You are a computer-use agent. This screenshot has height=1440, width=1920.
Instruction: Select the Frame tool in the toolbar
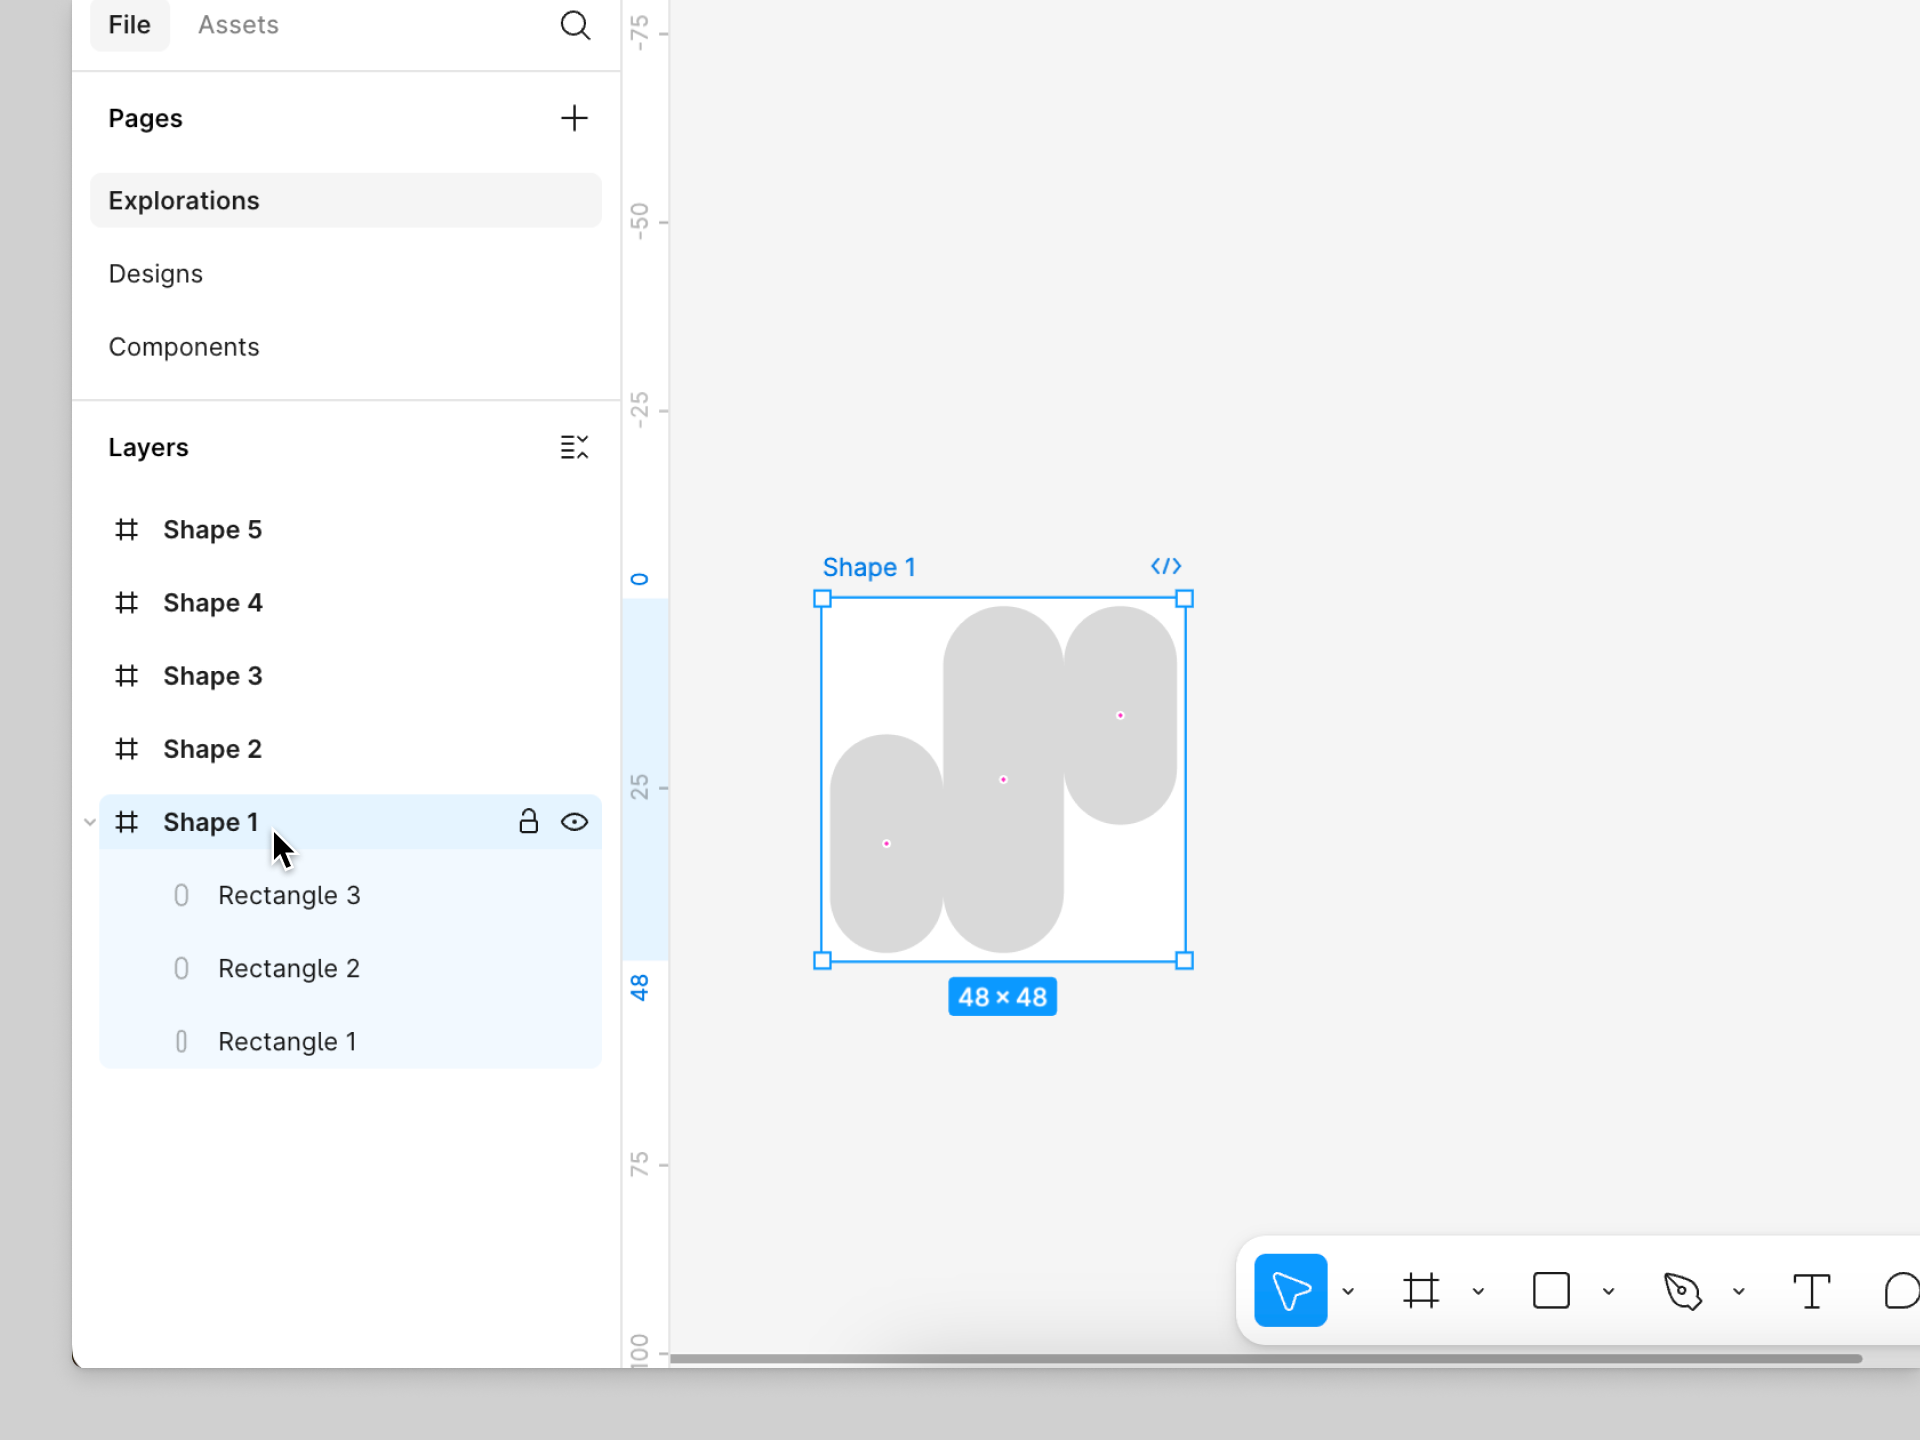pyautogui.click(x=1420, y=1290)
